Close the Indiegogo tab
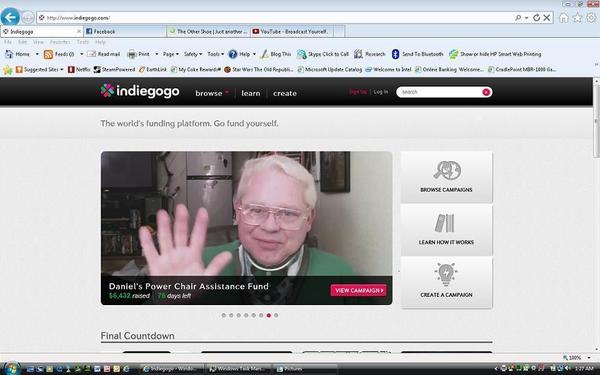 [x=79, y=31]
